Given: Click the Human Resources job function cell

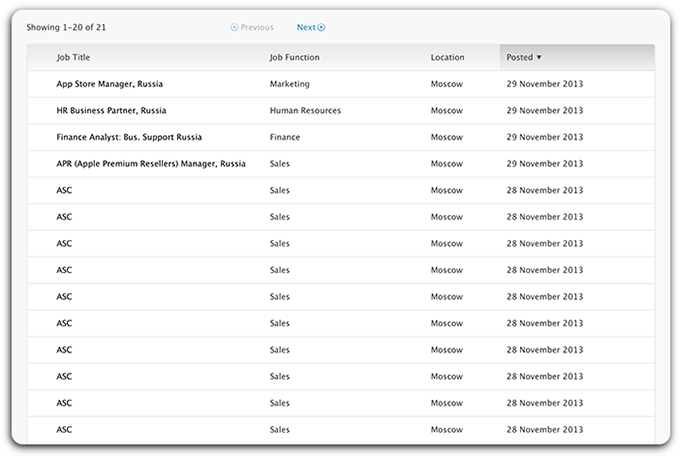Looking at the screenshot, I should pos(305,111).
